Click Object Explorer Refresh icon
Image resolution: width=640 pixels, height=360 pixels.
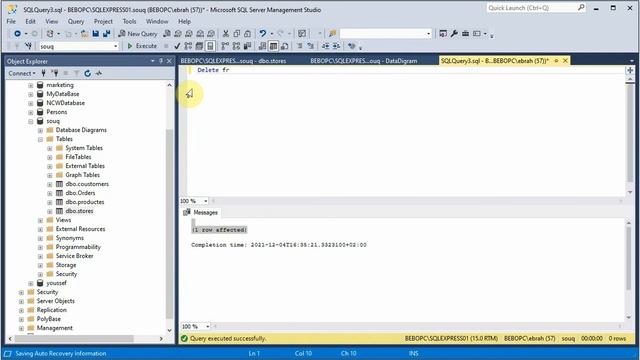[x=87, y=73]
